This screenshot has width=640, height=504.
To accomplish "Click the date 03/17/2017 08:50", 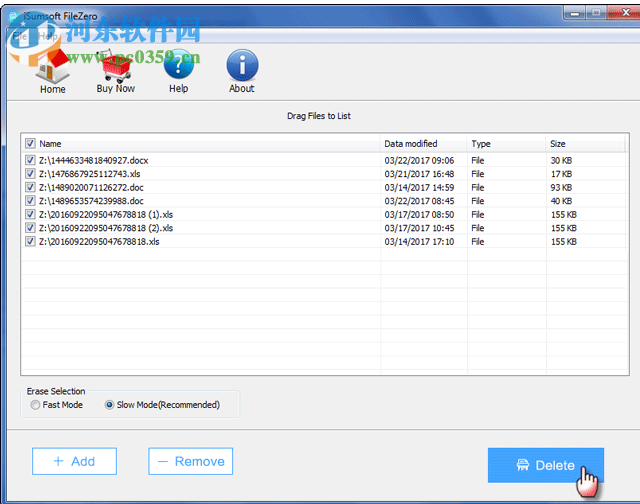I will point(419,215).
